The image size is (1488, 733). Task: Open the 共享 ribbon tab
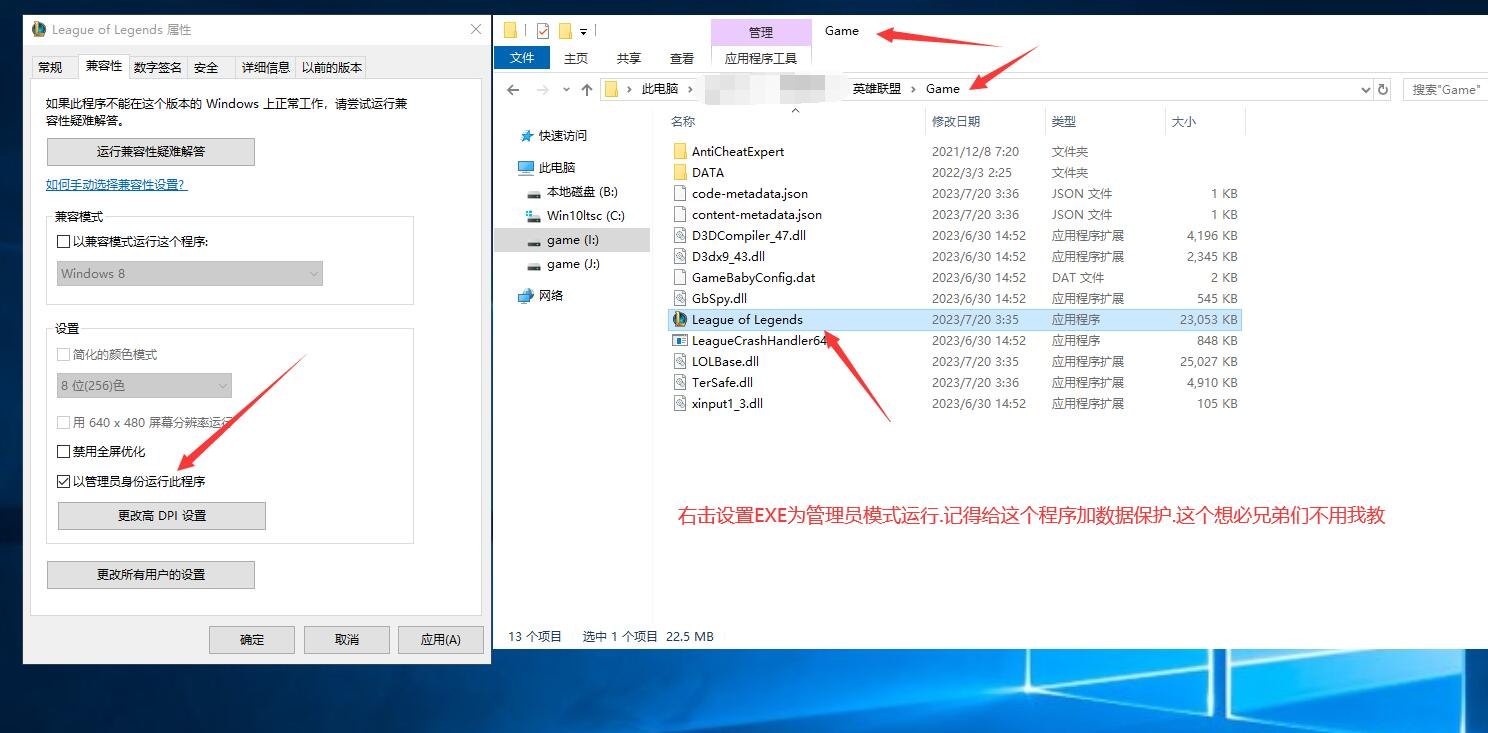(629, 58)
